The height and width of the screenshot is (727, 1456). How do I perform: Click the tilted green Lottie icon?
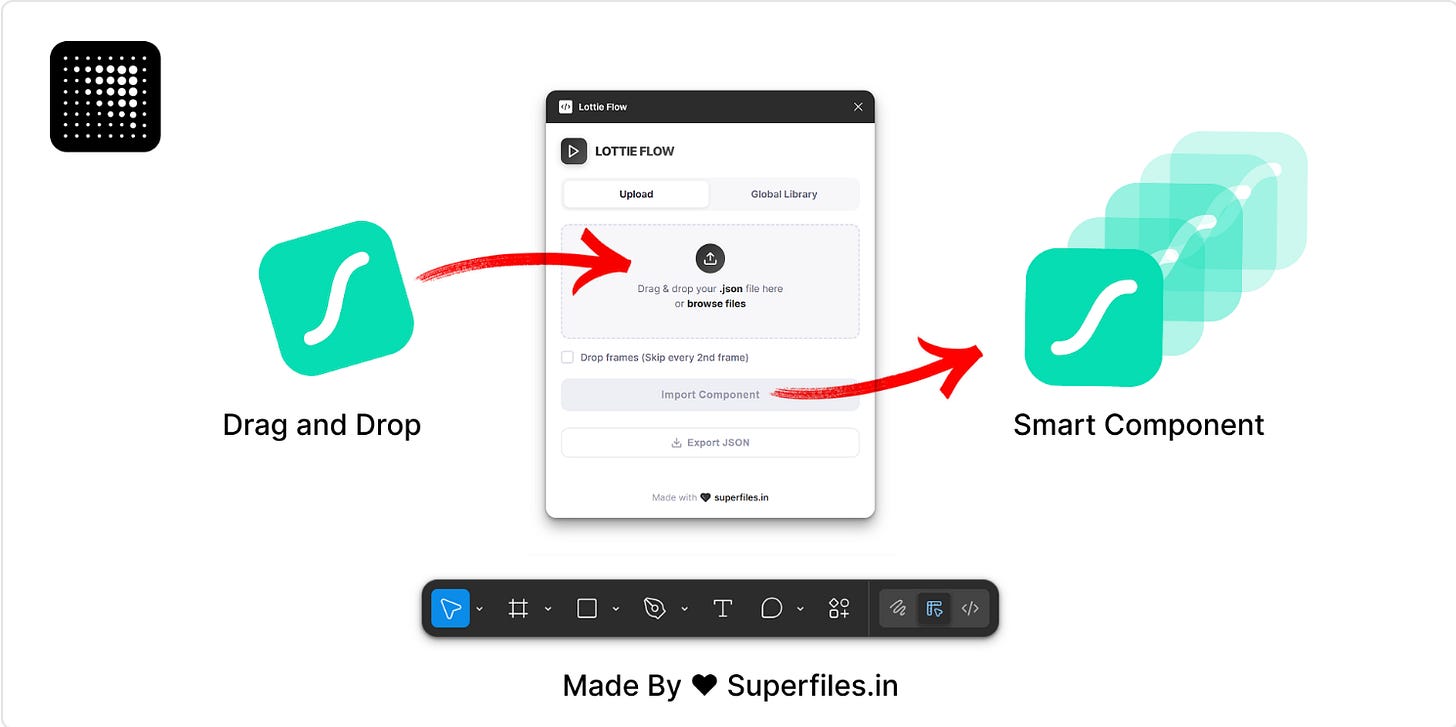(x=336, y=298)
